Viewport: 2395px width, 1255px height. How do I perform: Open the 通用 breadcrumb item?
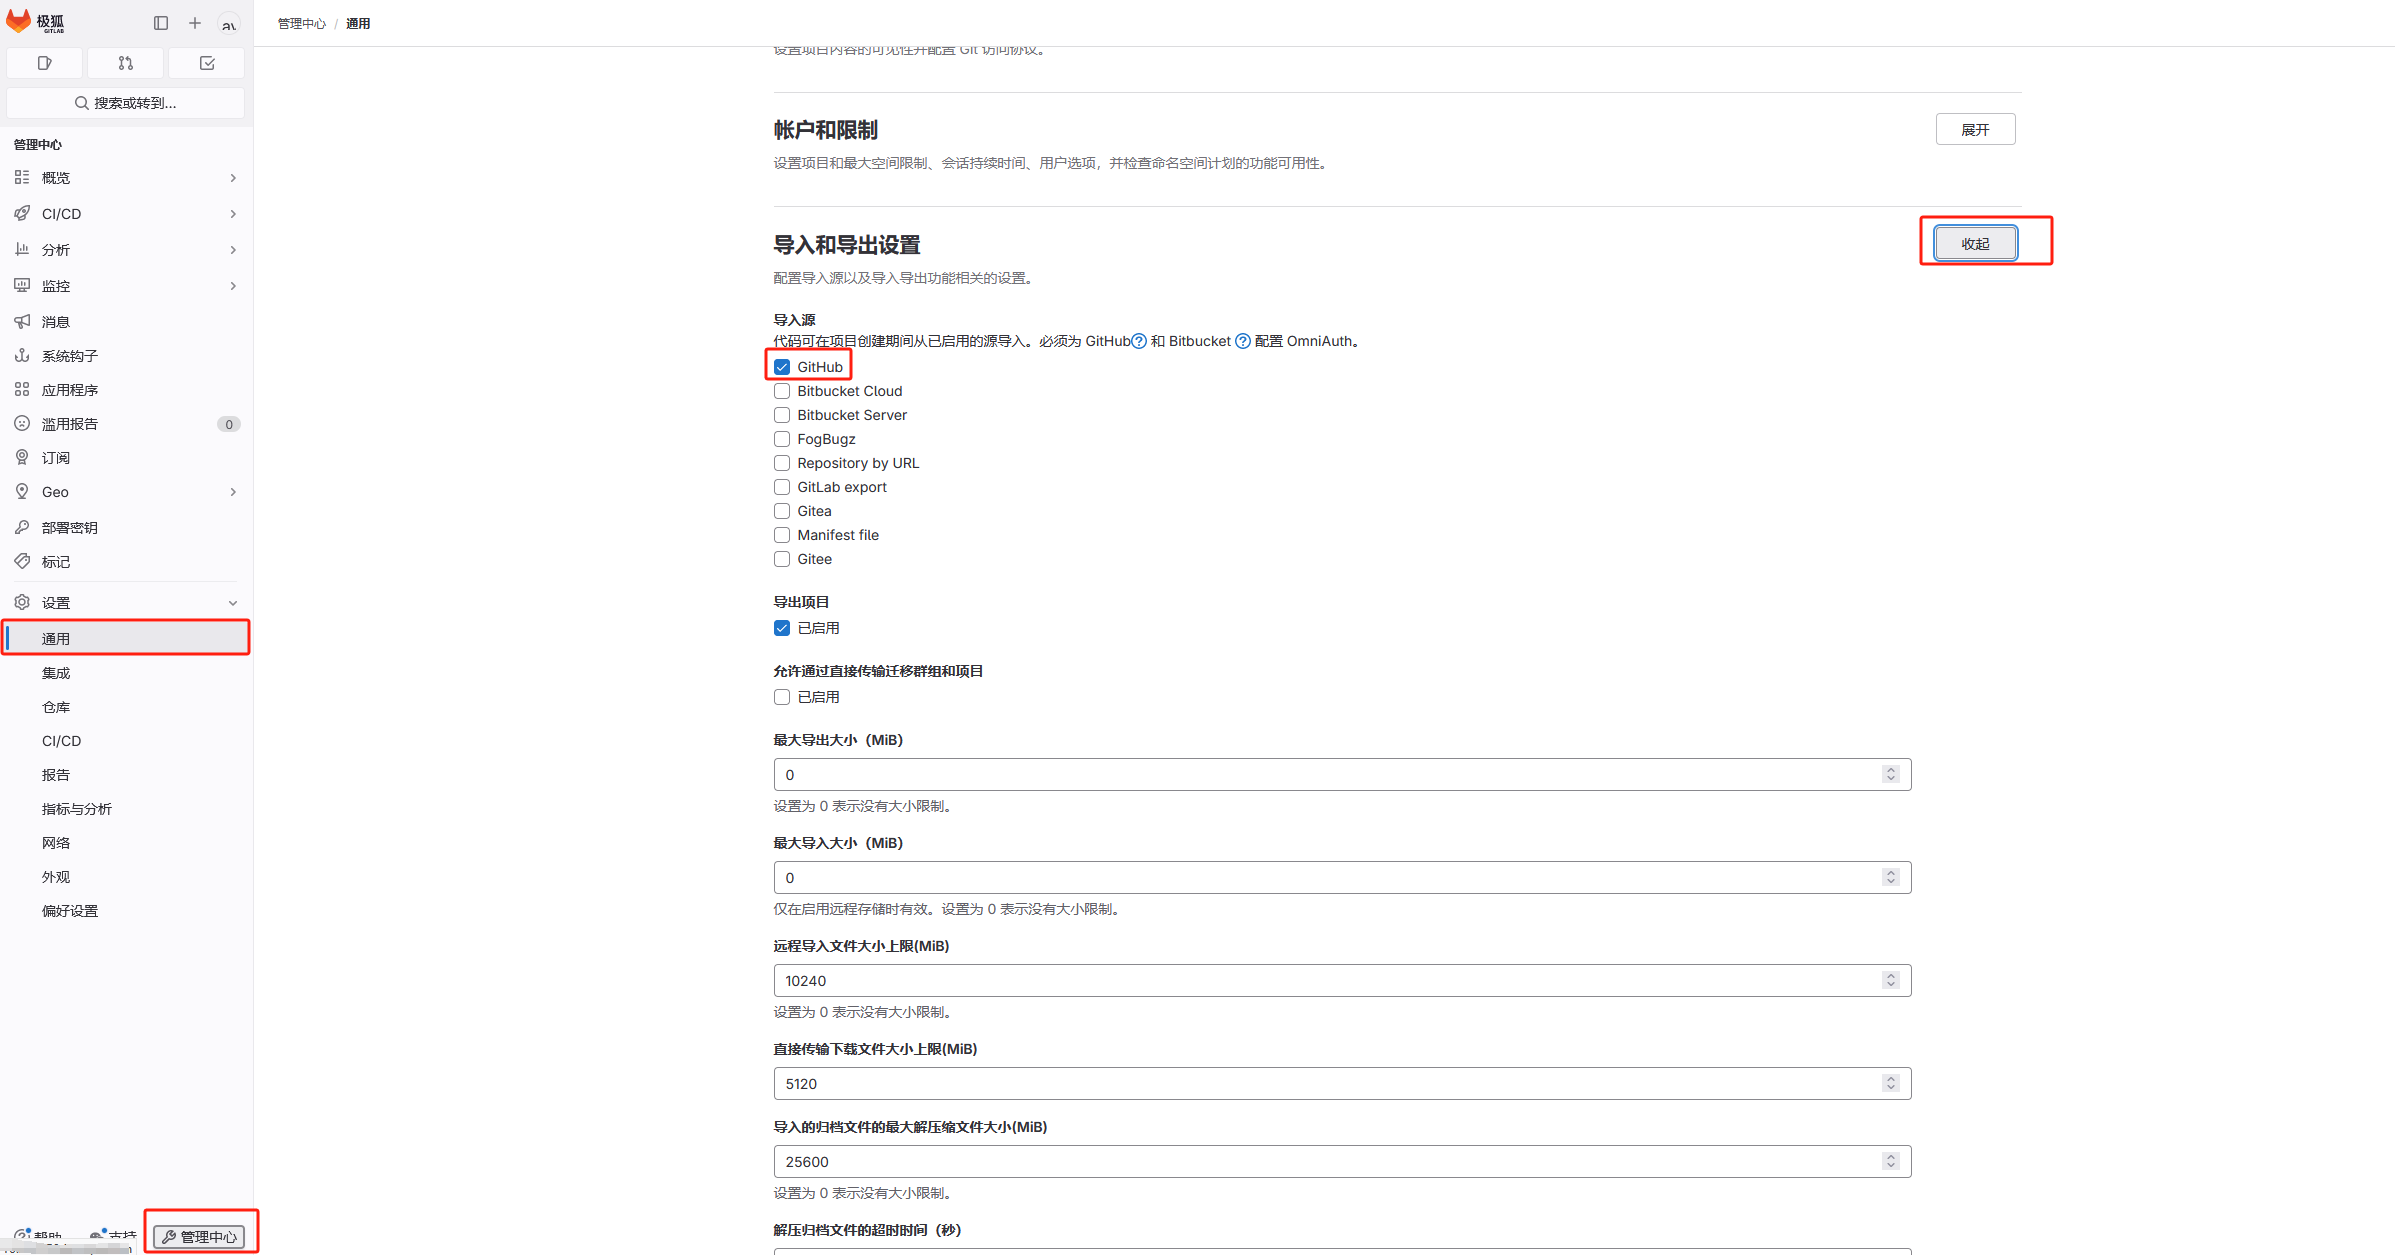coord(357,22)
